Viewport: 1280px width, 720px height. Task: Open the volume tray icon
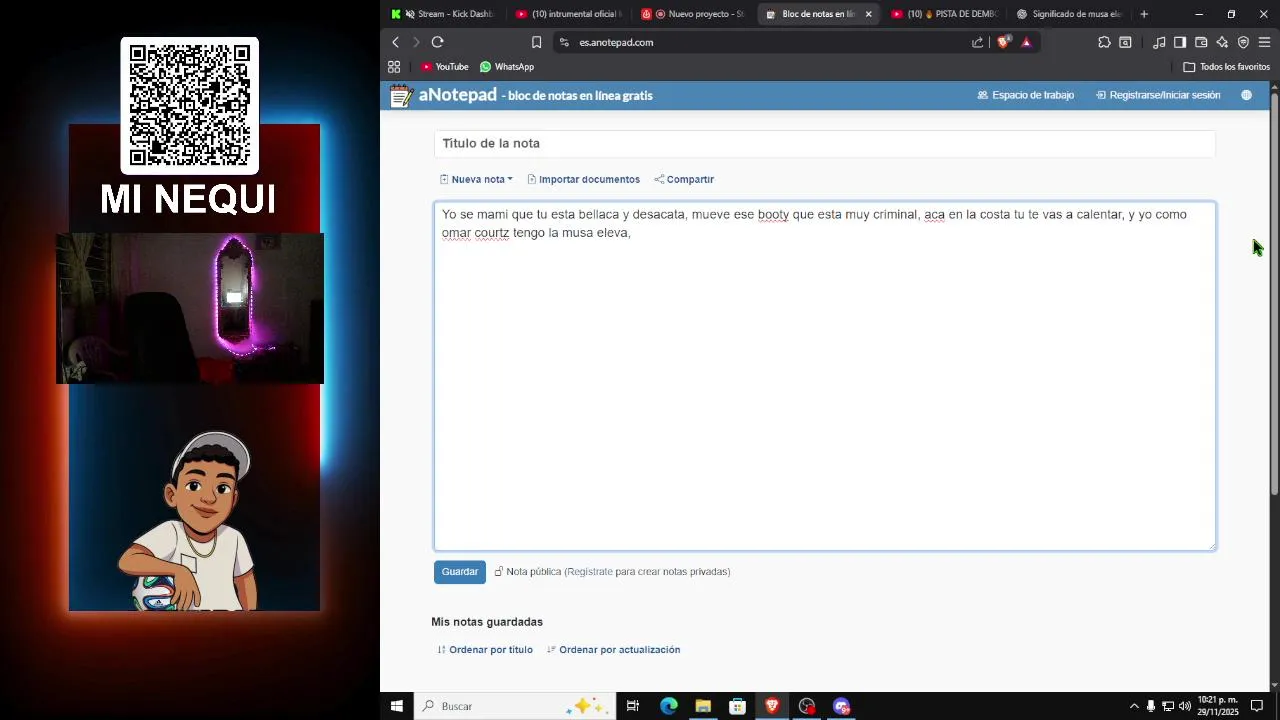(1185, 706)
